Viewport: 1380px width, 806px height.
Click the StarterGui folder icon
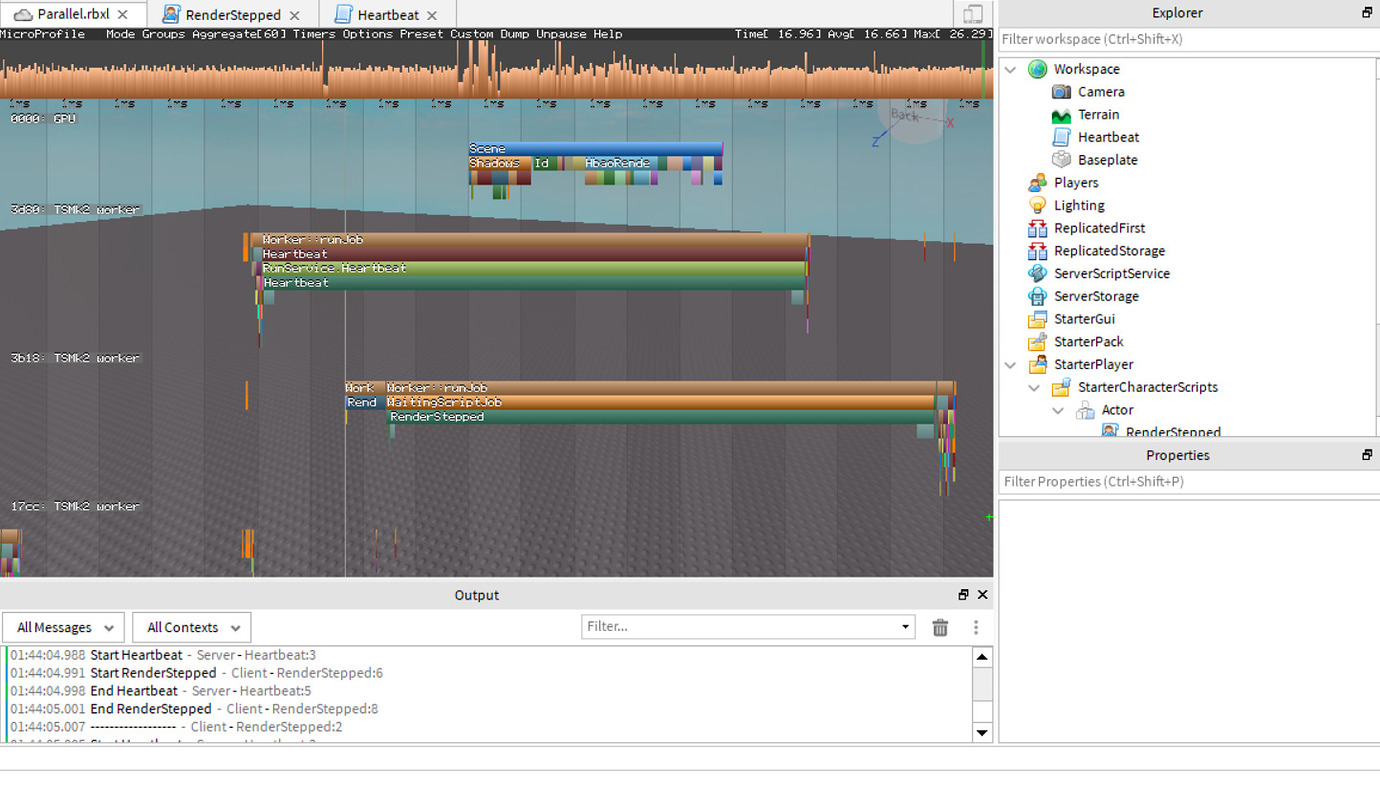pos(1037,318)
